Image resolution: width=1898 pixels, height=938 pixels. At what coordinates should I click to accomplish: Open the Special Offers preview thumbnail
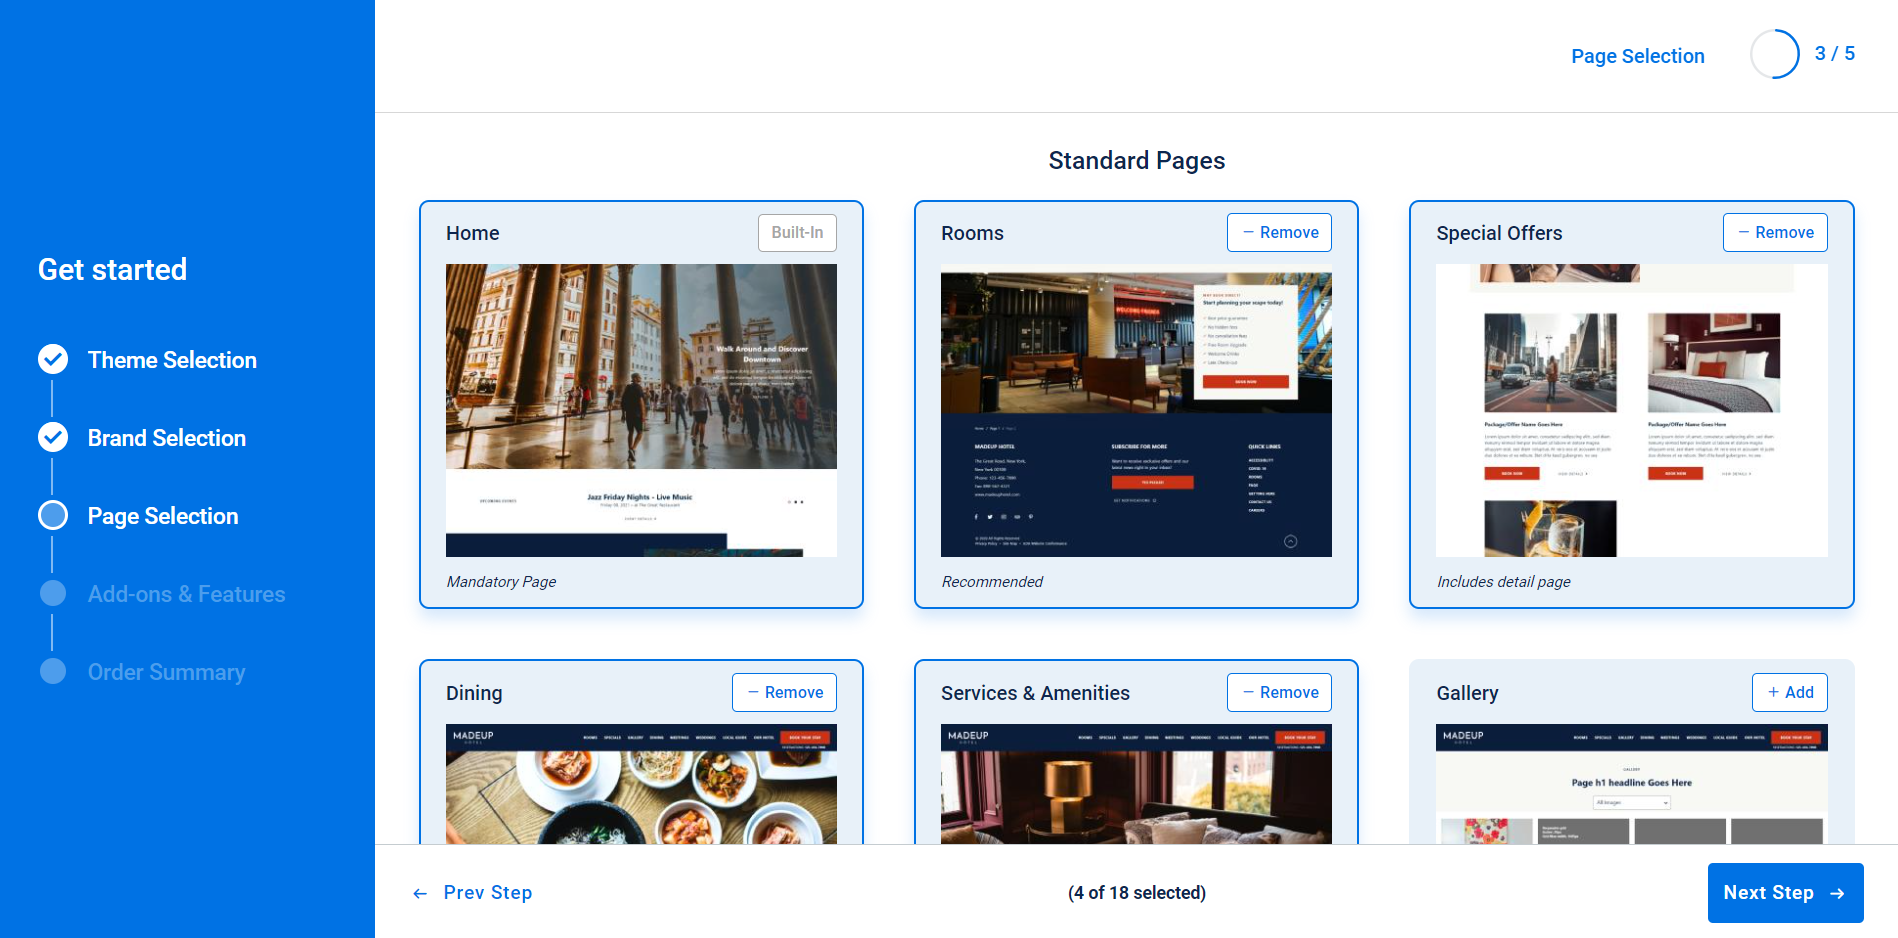tap(1632, 410)
